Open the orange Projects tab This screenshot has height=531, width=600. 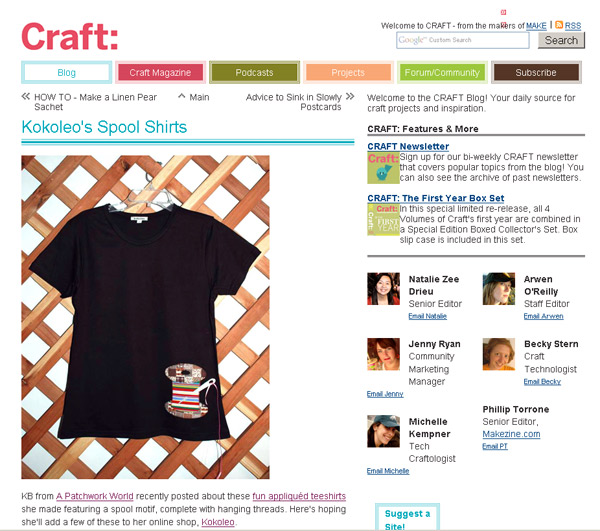click(348, 72)
